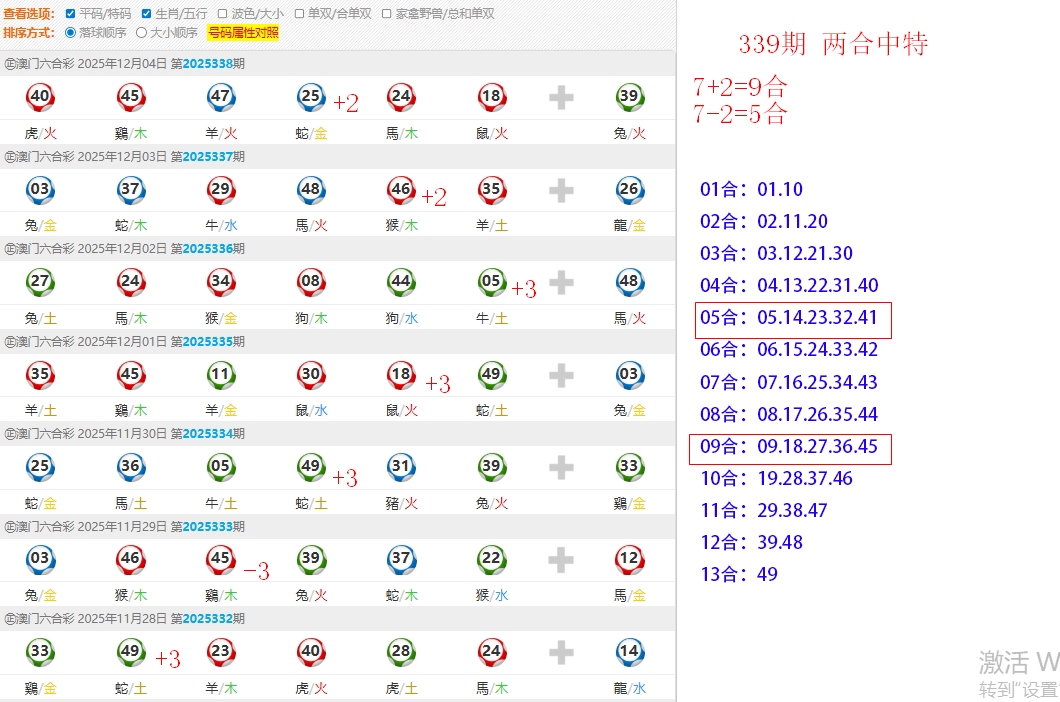Choose the 大小顺序 sort radio button
The image size is (1060, 702).
tap(141, 32)
